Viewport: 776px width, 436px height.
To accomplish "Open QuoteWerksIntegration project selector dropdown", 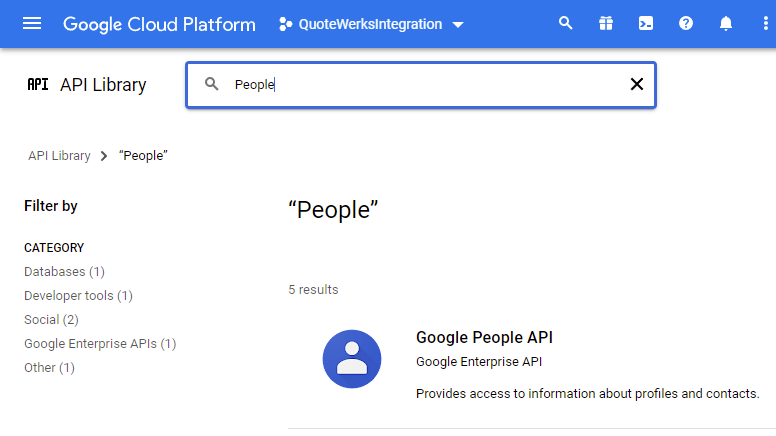I will [372, 24].
